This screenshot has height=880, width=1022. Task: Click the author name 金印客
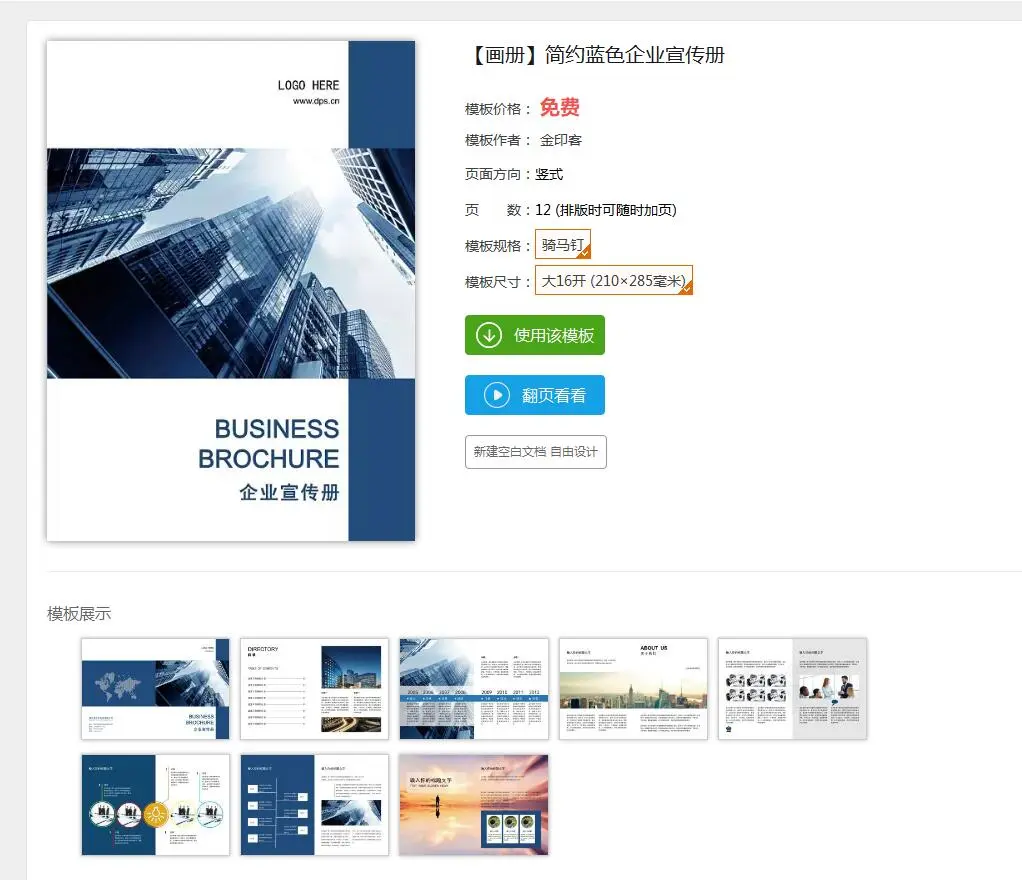pyautogui.click(x=561, y=140)
